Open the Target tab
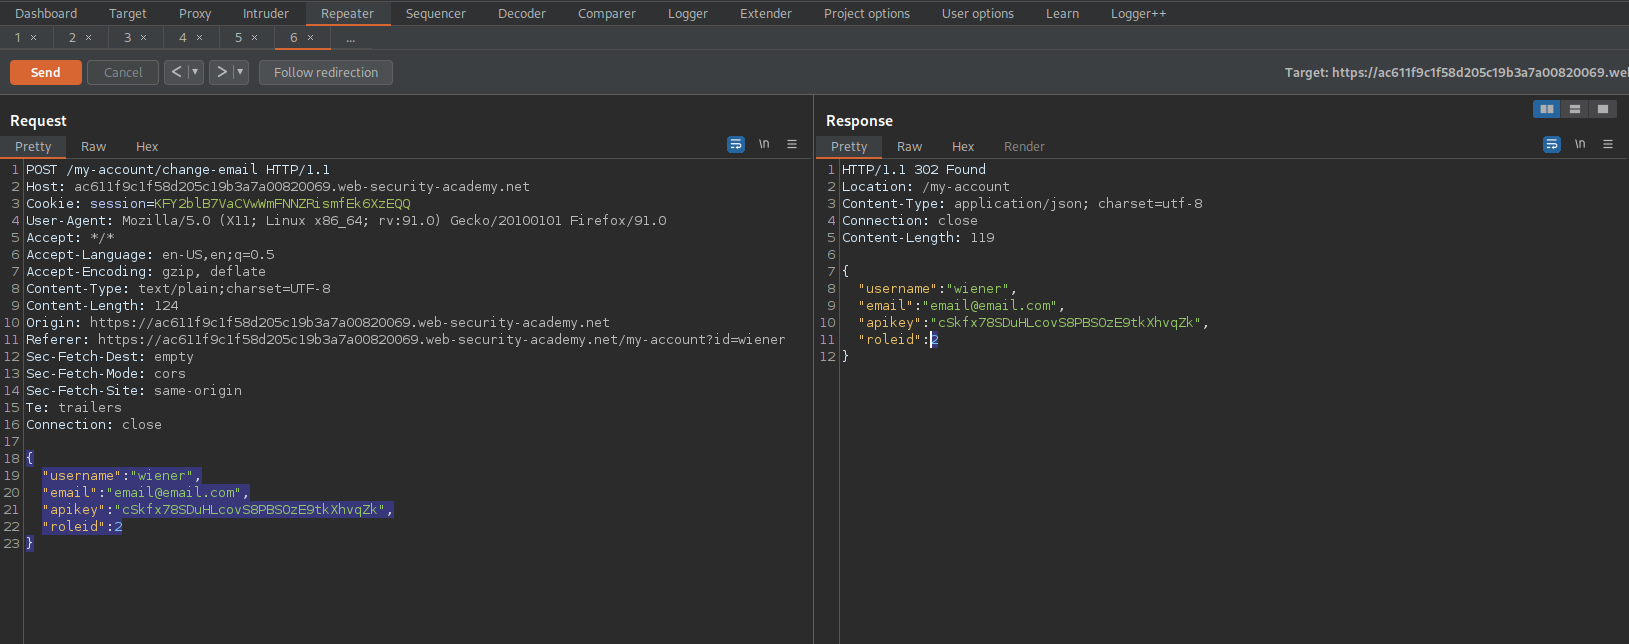Viewport: 1629px width, 644px height. click(x=128, y=13)
